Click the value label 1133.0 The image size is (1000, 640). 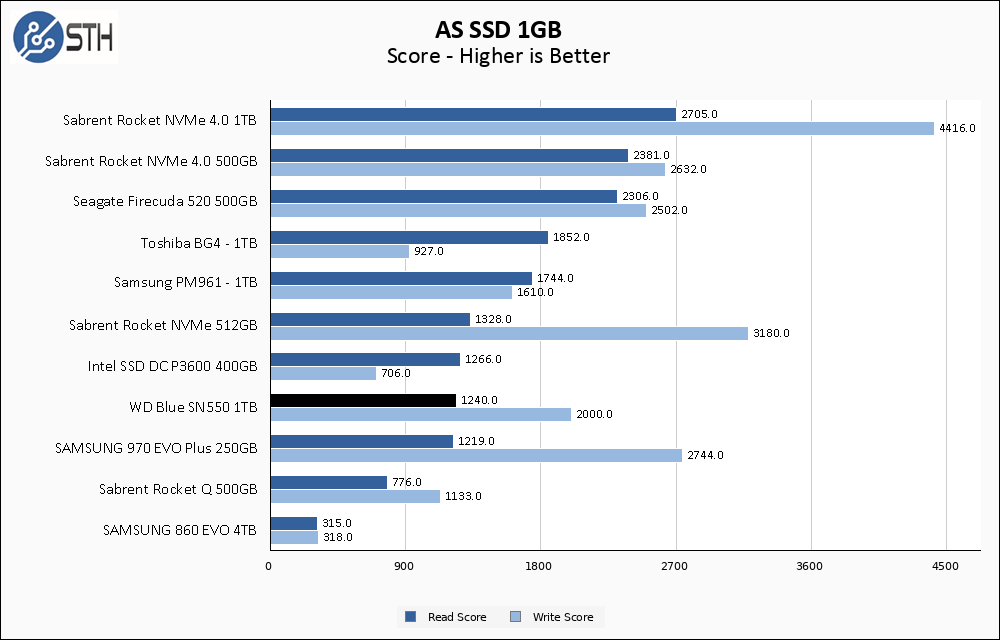463,496
